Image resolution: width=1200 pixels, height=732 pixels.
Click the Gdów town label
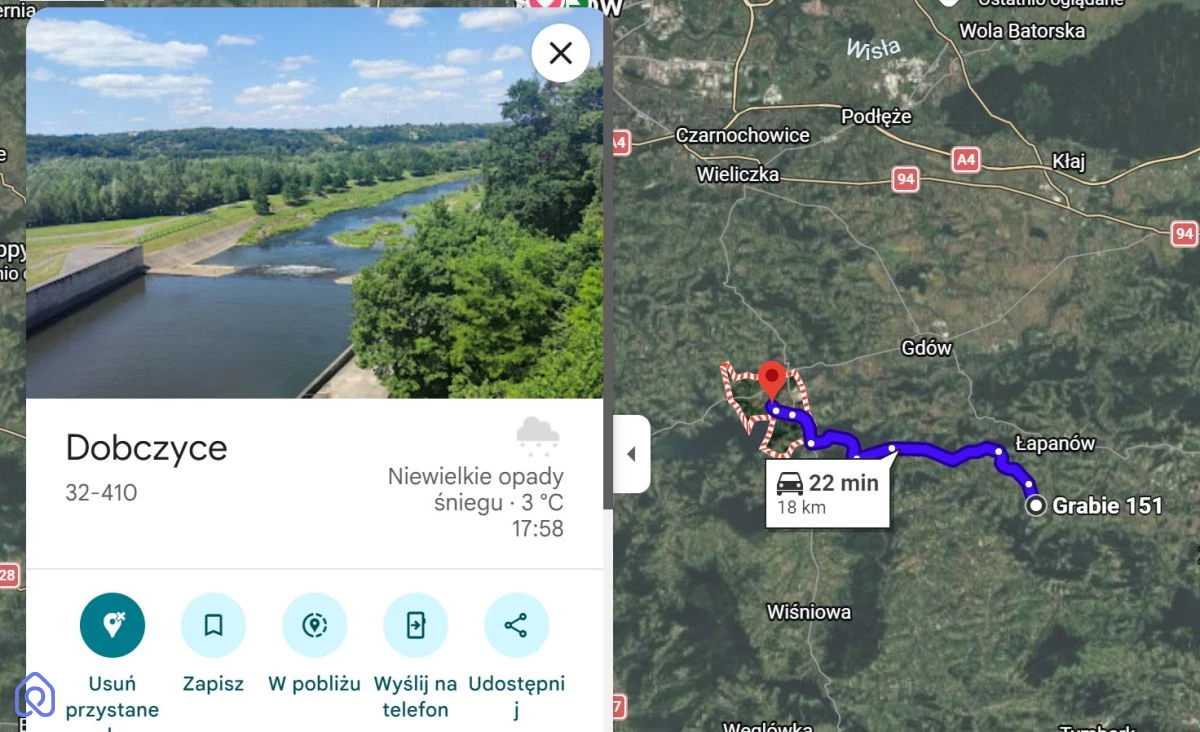(927, 348)
